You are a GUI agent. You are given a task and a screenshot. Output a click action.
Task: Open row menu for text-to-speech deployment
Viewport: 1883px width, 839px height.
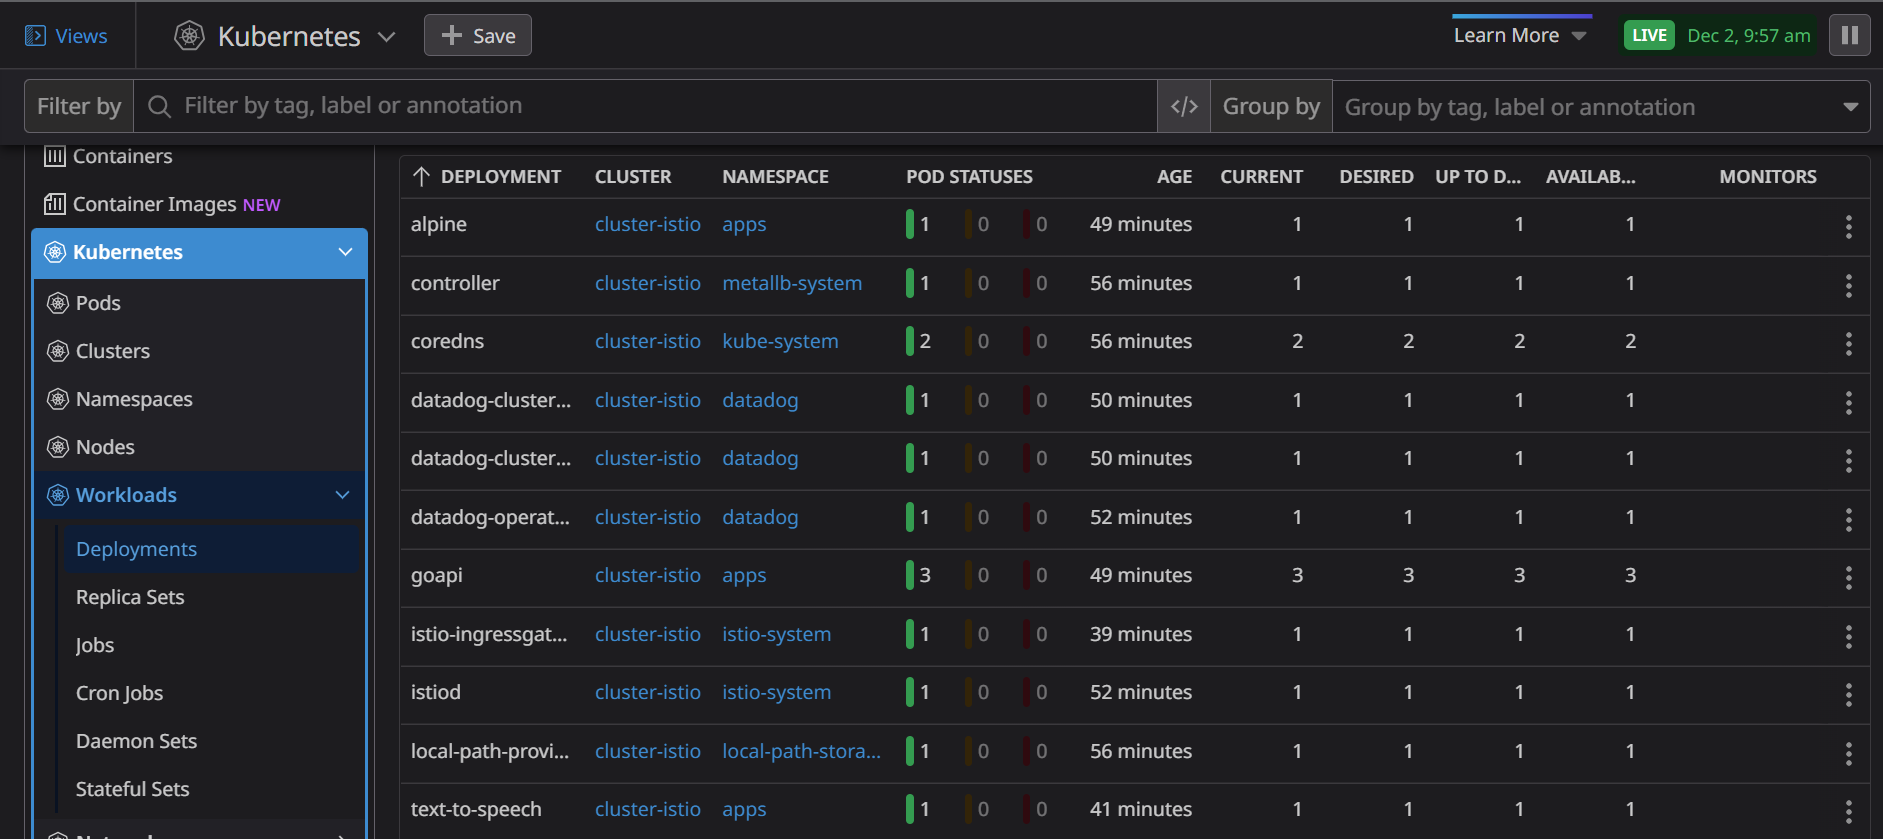click(1848, 812)
